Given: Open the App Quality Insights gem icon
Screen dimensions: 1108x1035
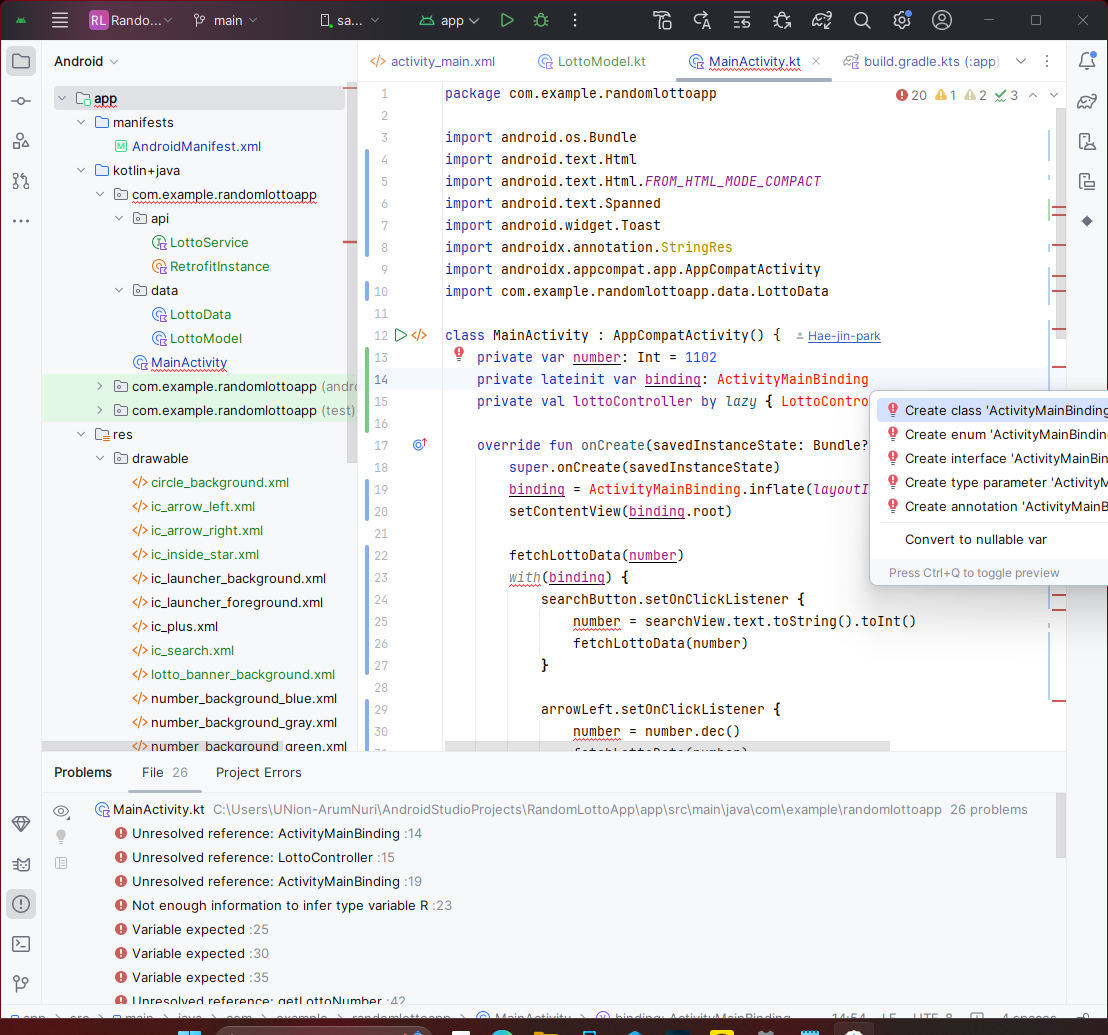Looking at the screenshot, I should click(21, 824).
